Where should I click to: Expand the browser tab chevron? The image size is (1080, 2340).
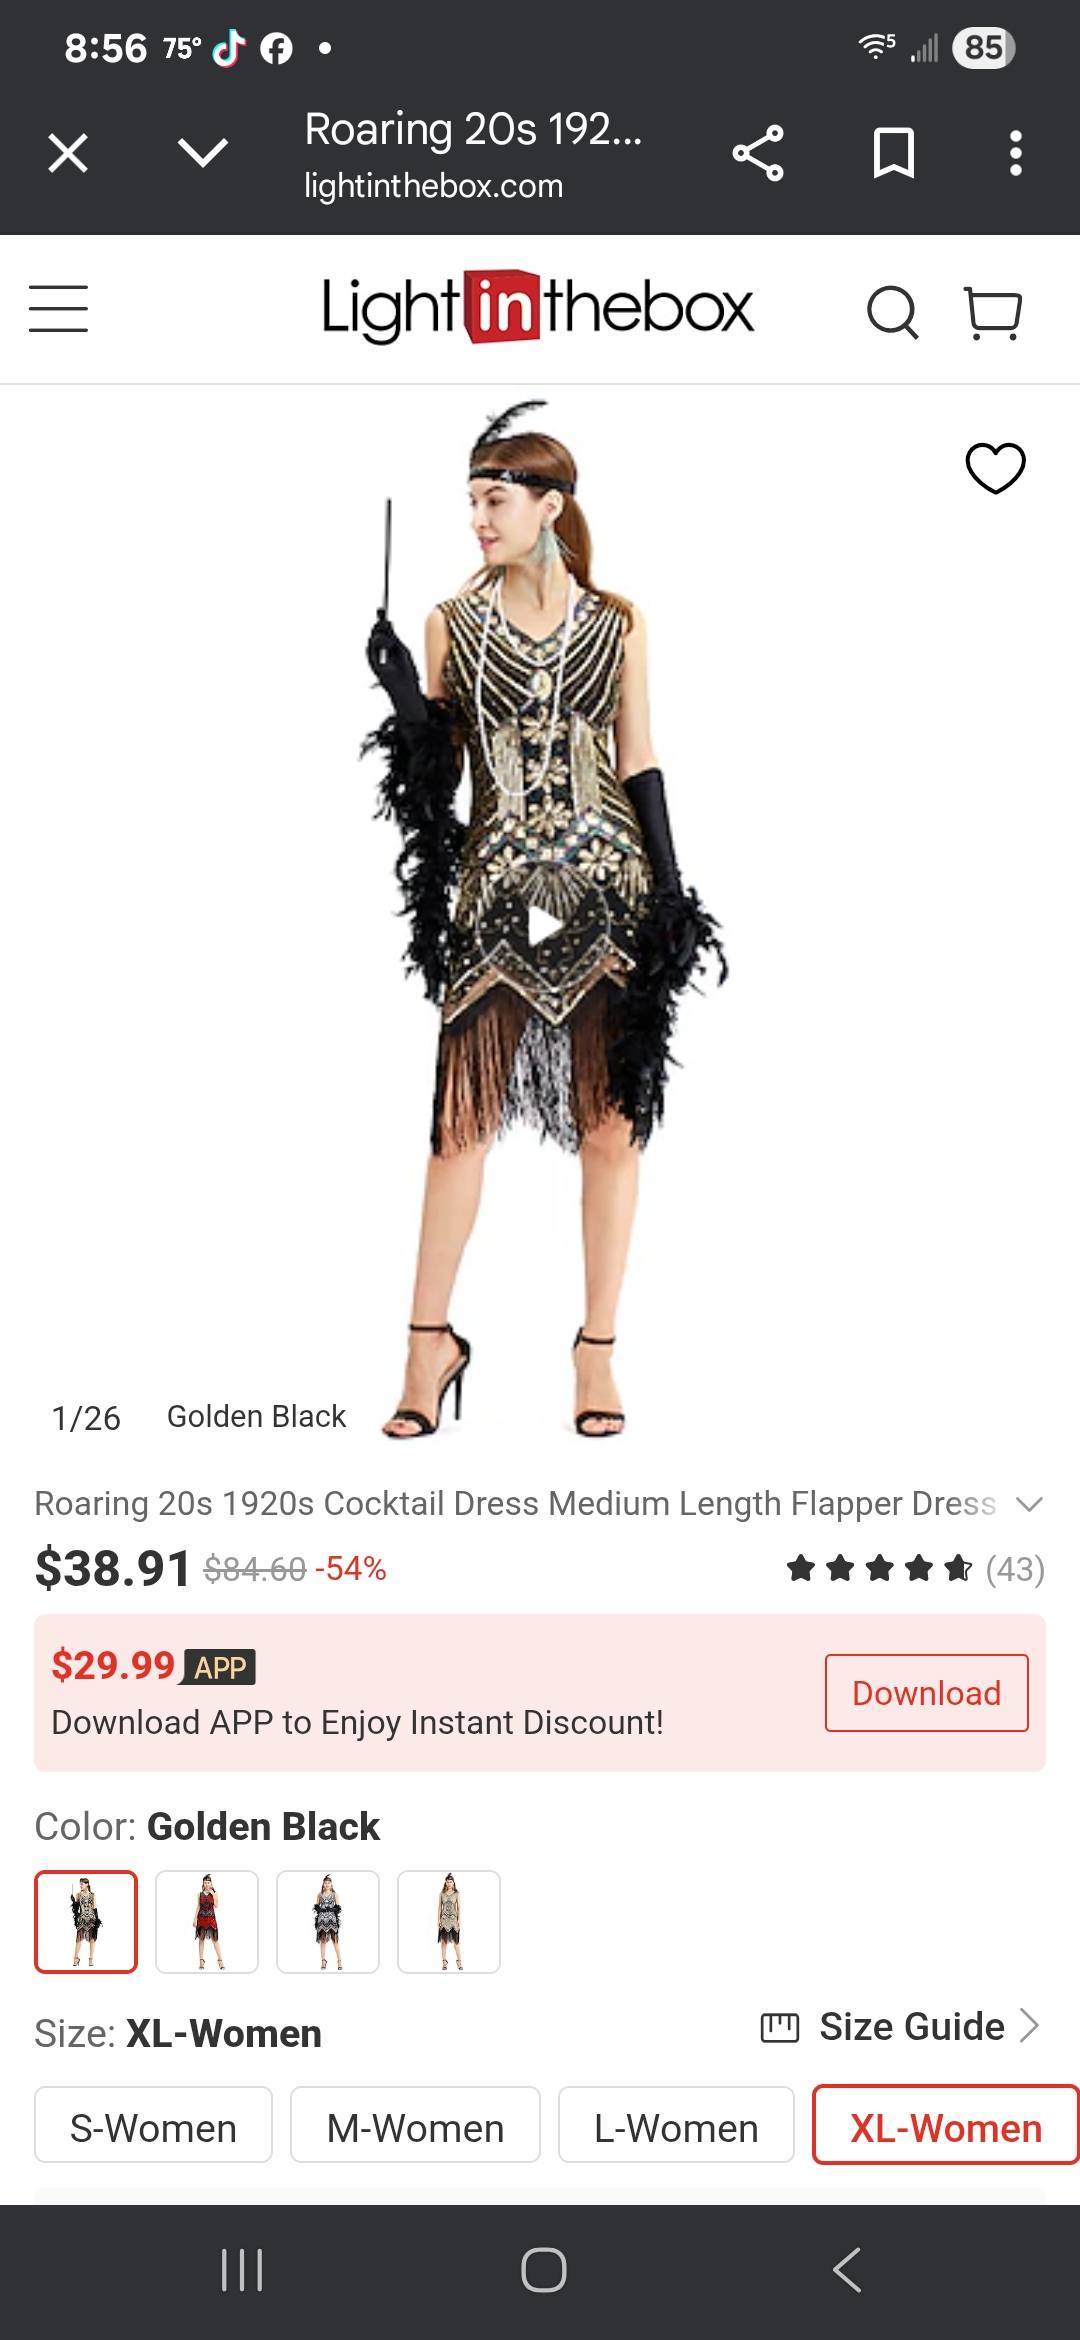point(203,153)
